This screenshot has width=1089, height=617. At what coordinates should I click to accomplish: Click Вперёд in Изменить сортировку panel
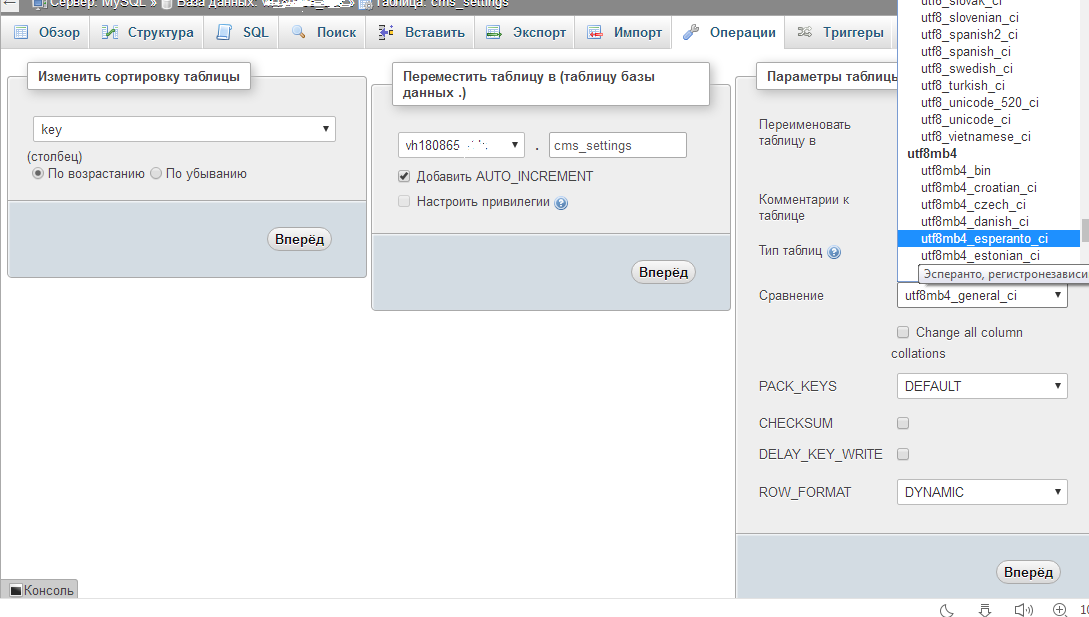tap(299, 239)
